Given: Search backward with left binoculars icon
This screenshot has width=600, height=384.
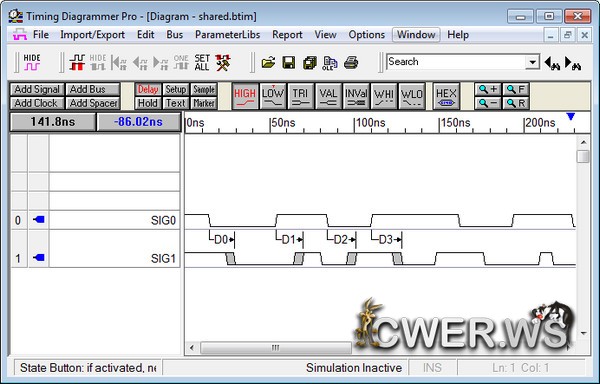Looking at the screenshot, I should click(552, 63).
